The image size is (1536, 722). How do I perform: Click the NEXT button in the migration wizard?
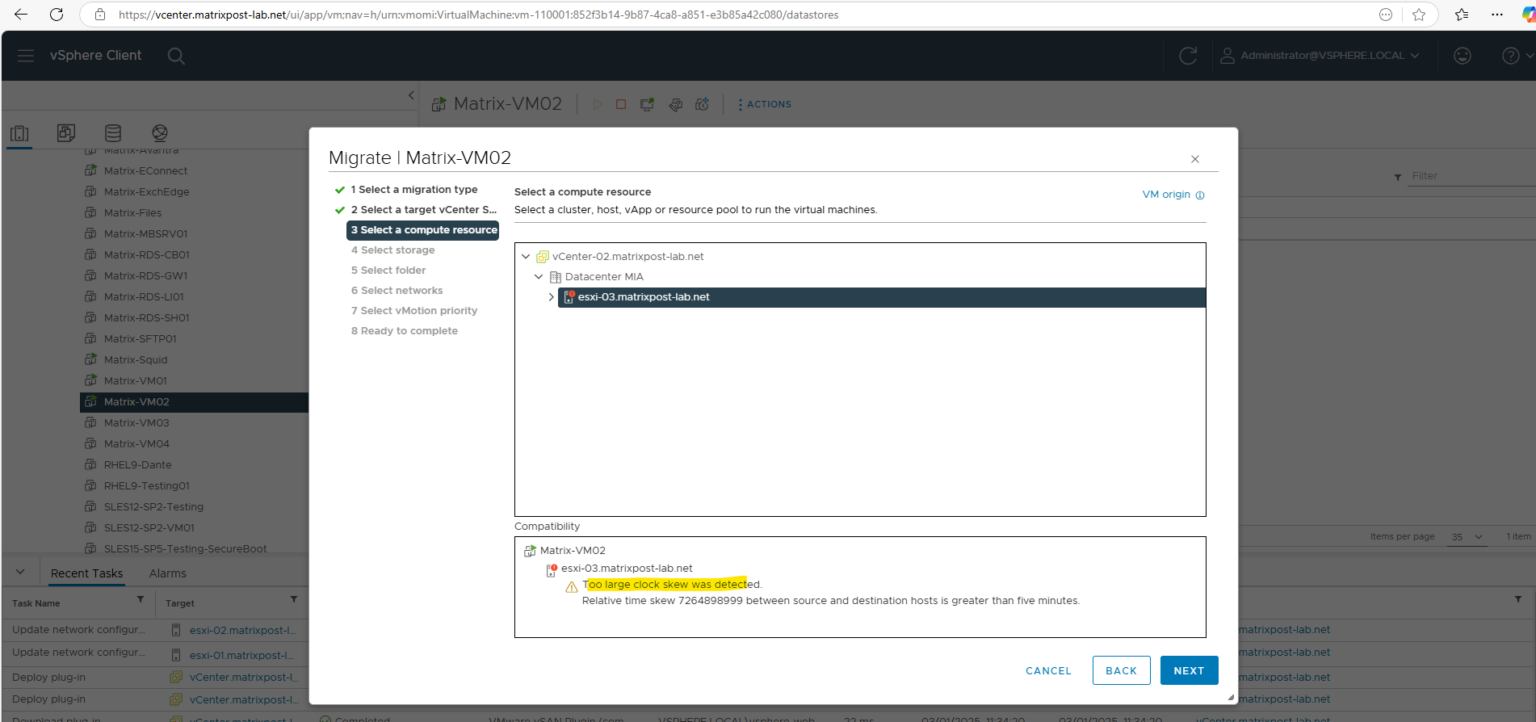pos(1189,670)
